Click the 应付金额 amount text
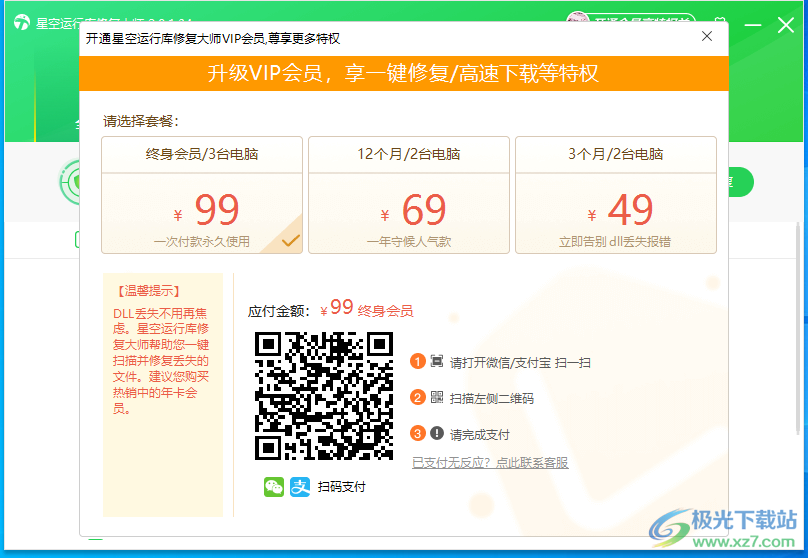Image resolution: width=808 pixels, height=558 pixels. (x=285, y=311)
